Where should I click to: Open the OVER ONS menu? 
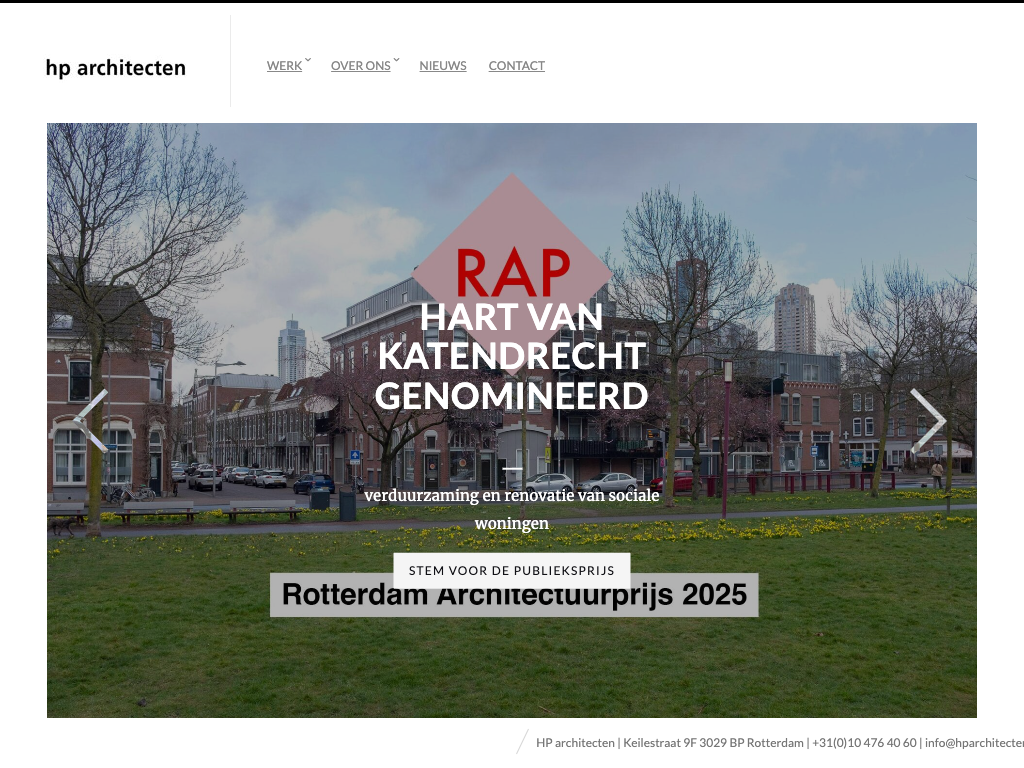[360, 66]
